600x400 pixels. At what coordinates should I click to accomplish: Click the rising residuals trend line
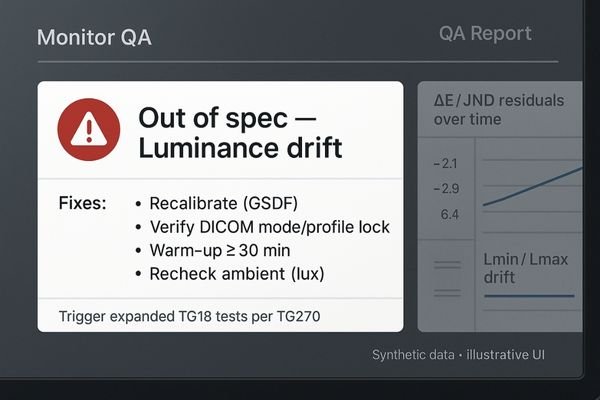(532, 187)
